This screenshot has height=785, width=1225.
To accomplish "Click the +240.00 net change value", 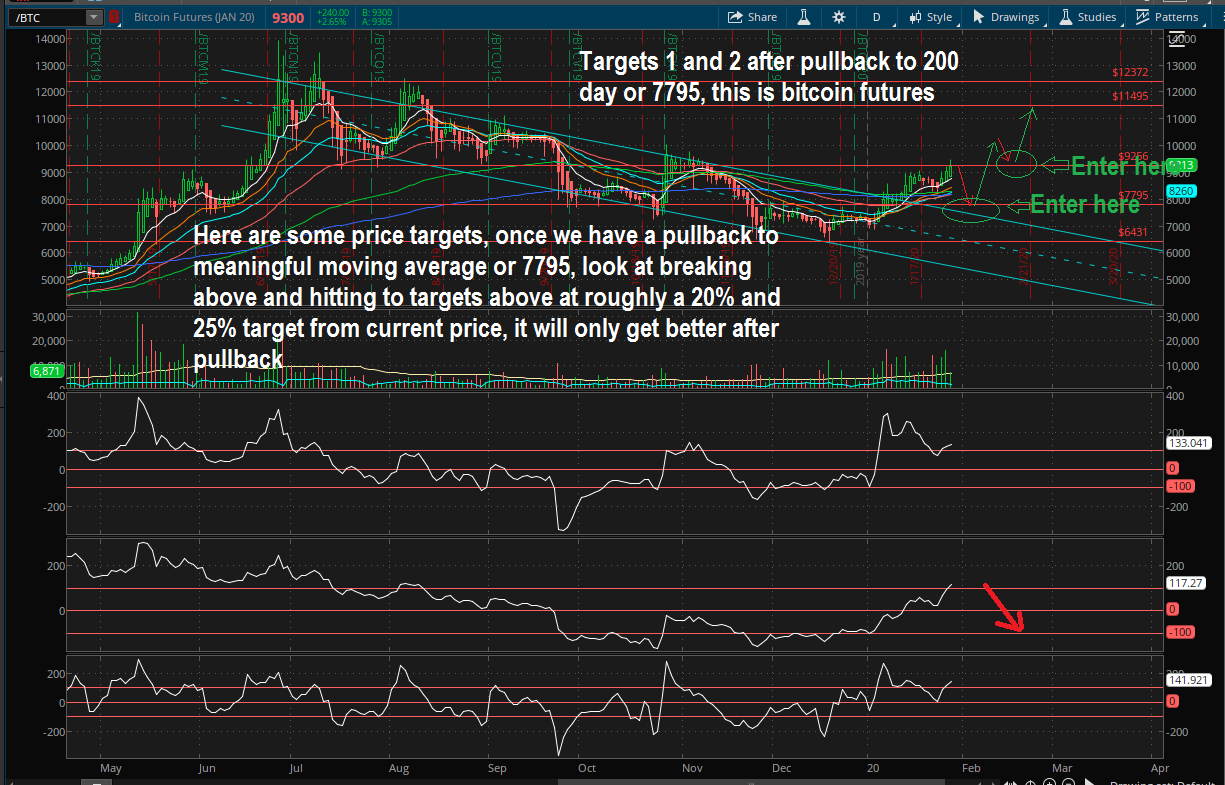I will click(x=331, y=13).
